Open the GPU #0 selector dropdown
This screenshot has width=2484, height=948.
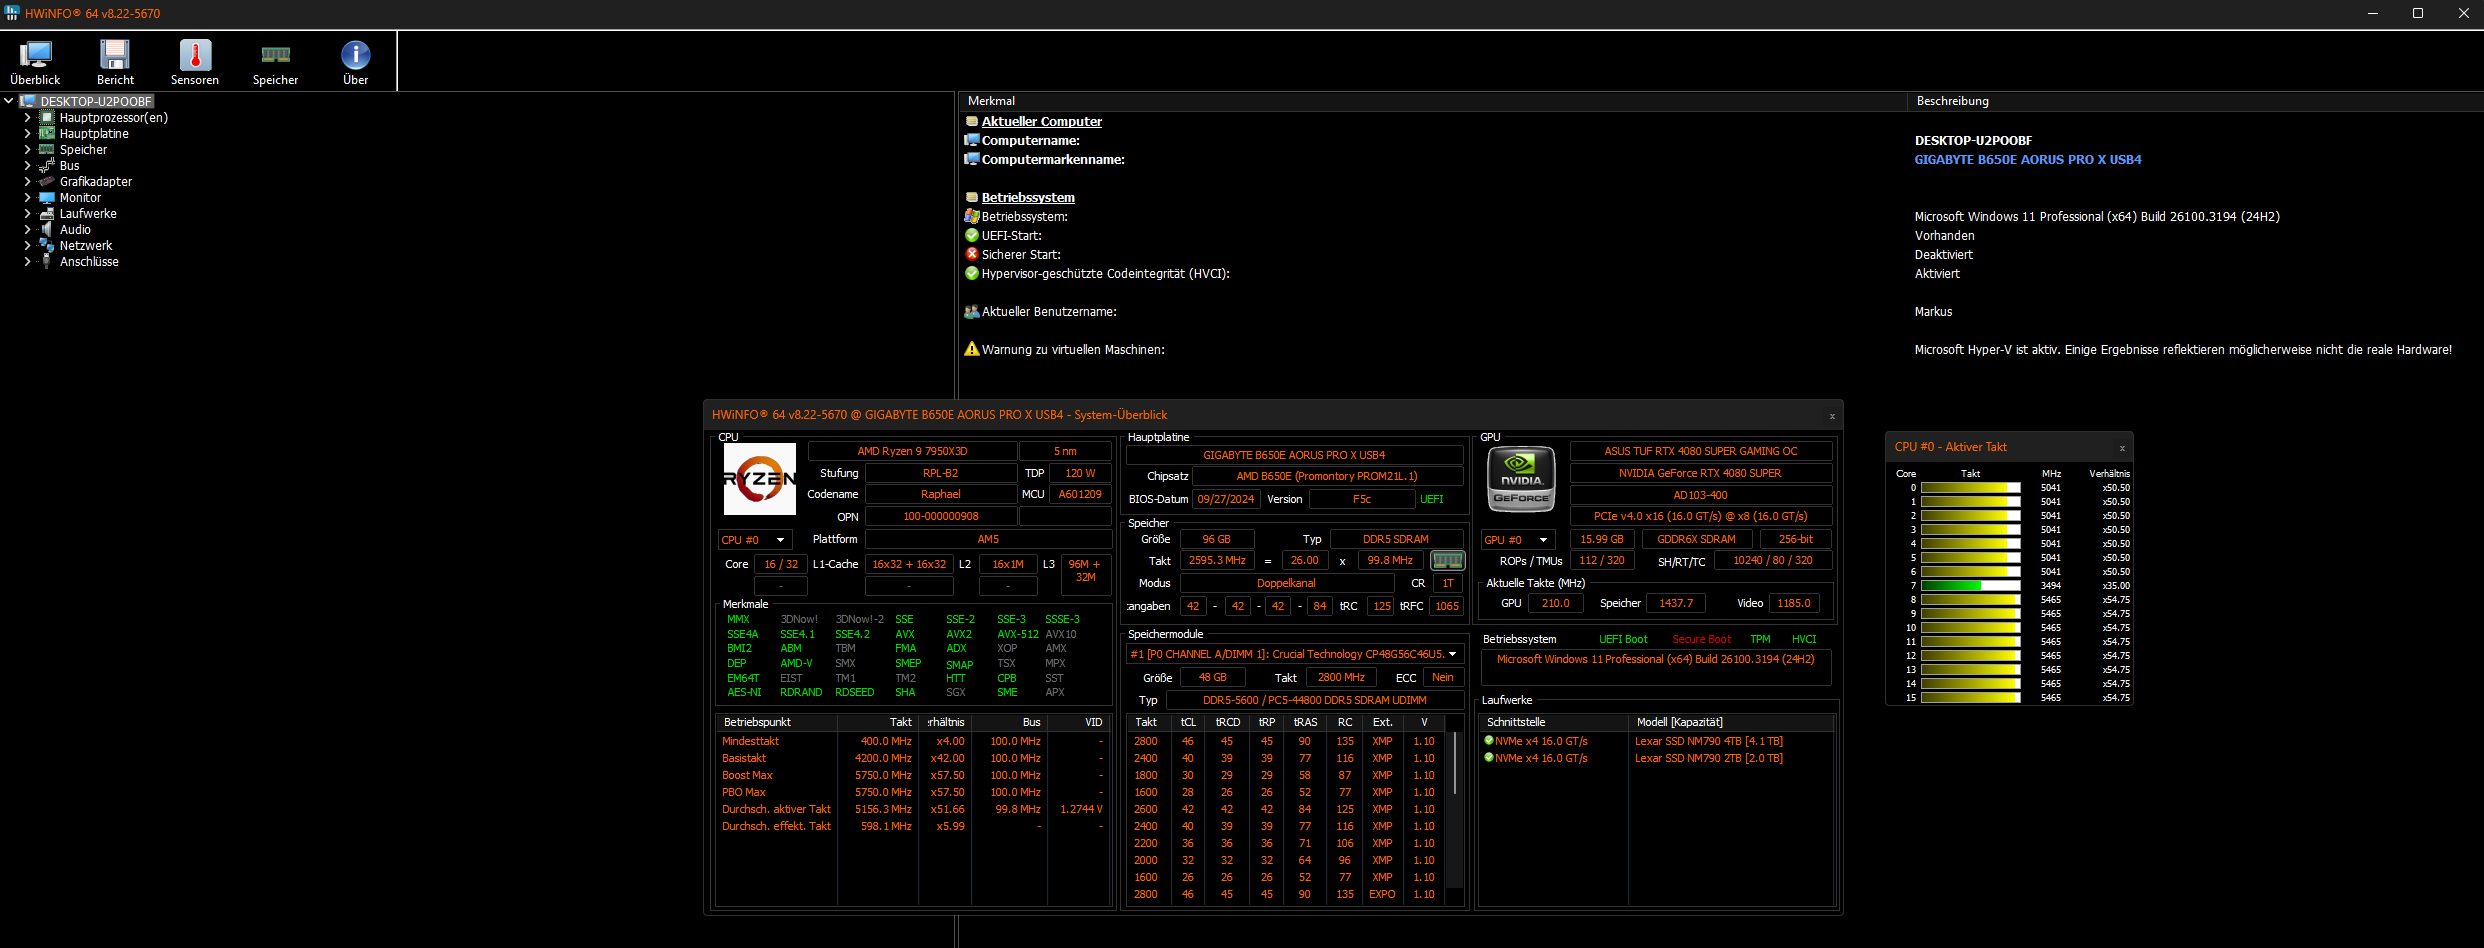[1518, 540]
